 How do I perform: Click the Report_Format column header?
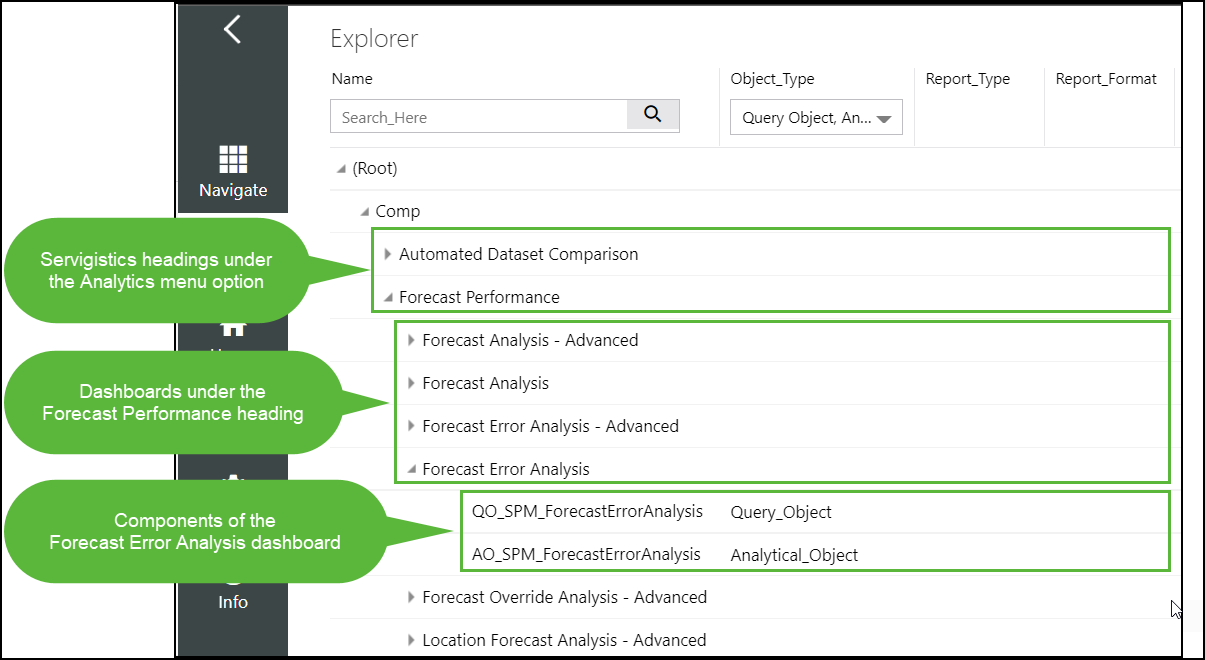click(x=1106, y=79)
